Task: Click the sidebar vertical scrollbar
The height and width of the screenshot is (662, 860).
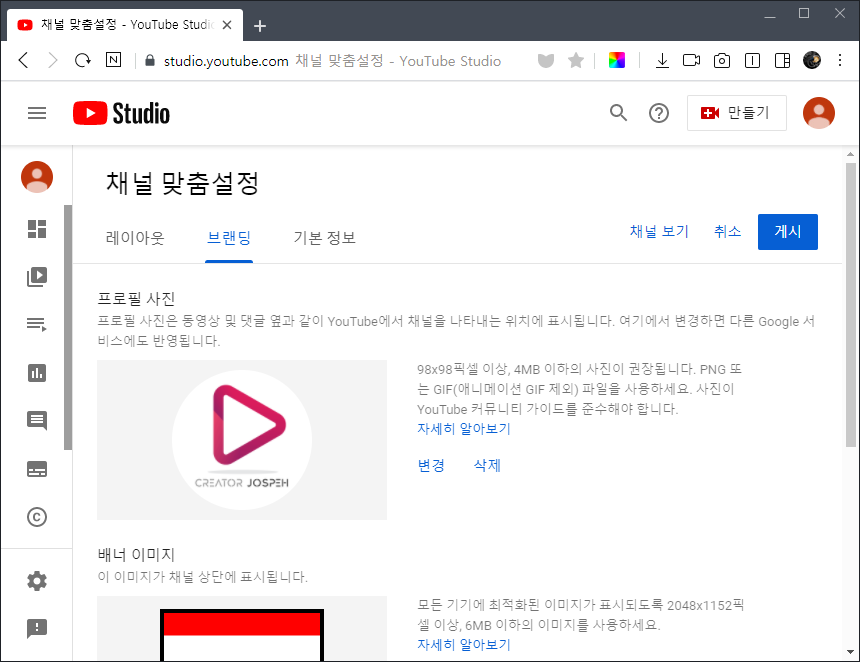Action: [x=67, y=327]
